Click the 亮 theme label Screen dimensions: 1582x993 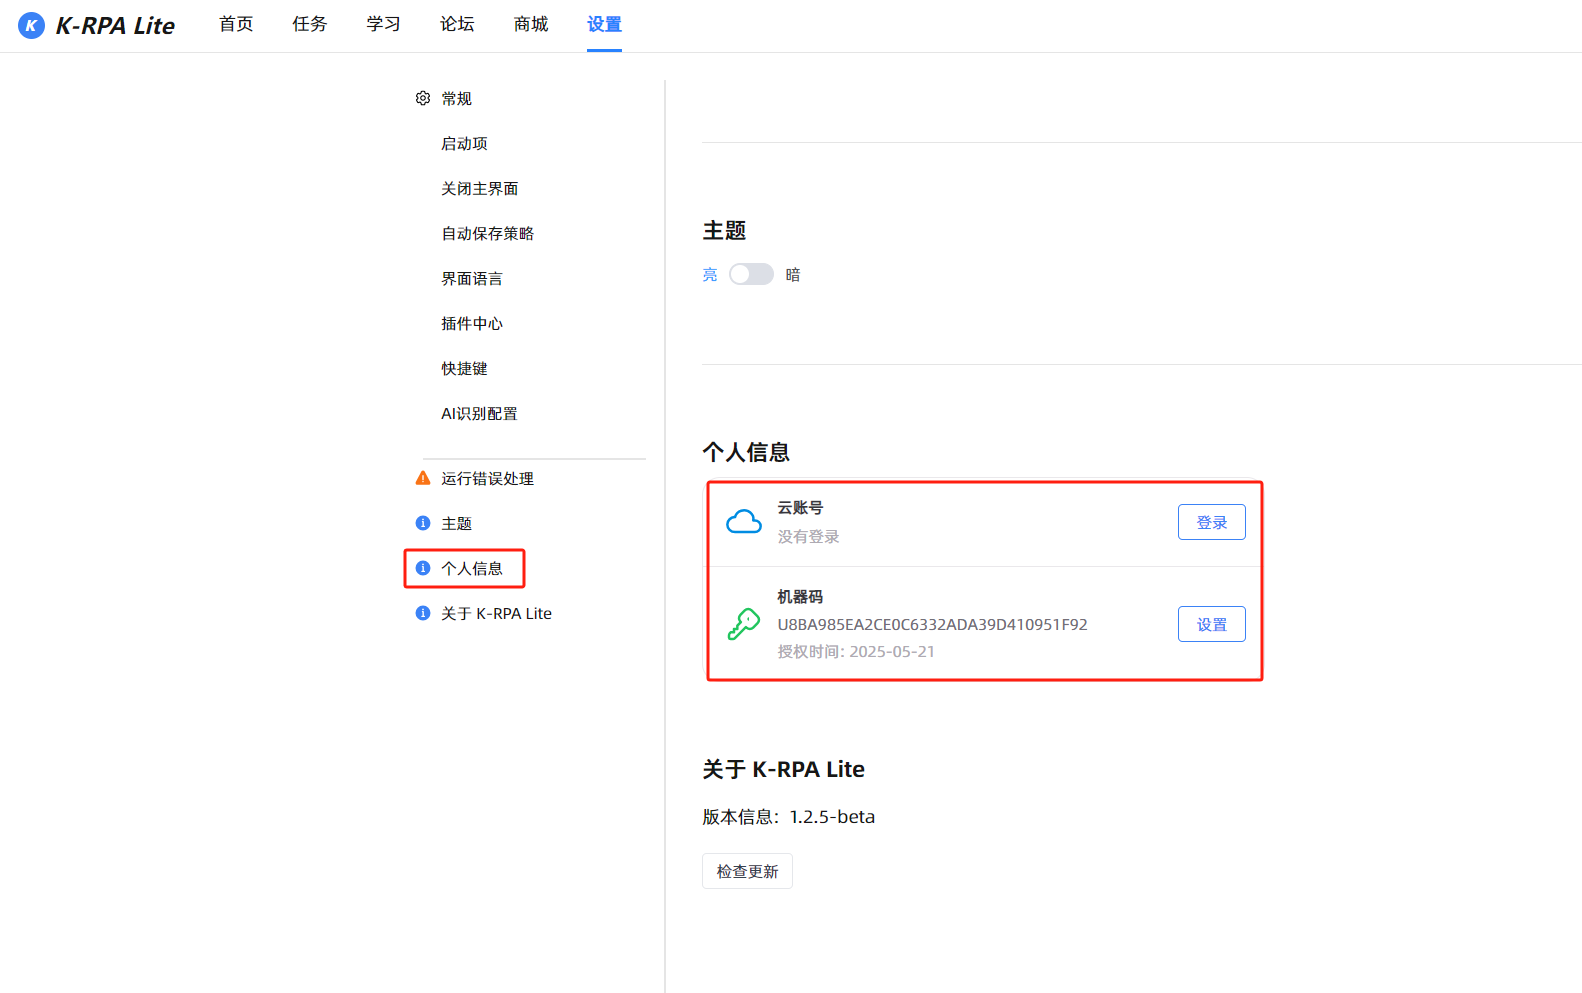(x=710, y=274)
